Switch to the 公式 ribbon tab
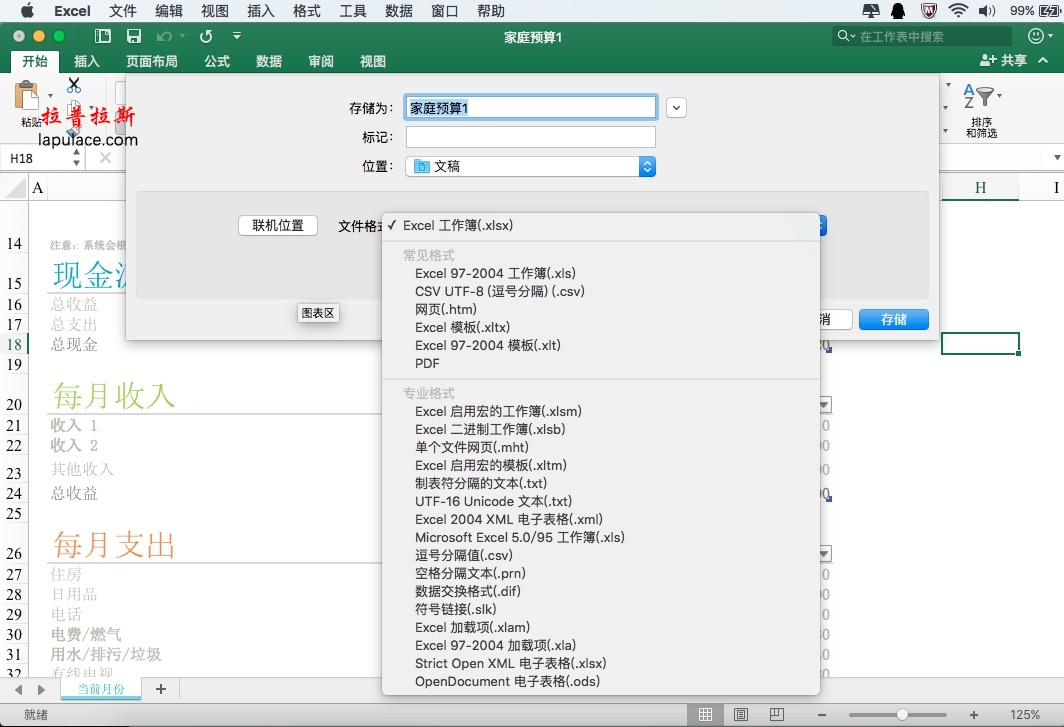 tap(215, 61)
